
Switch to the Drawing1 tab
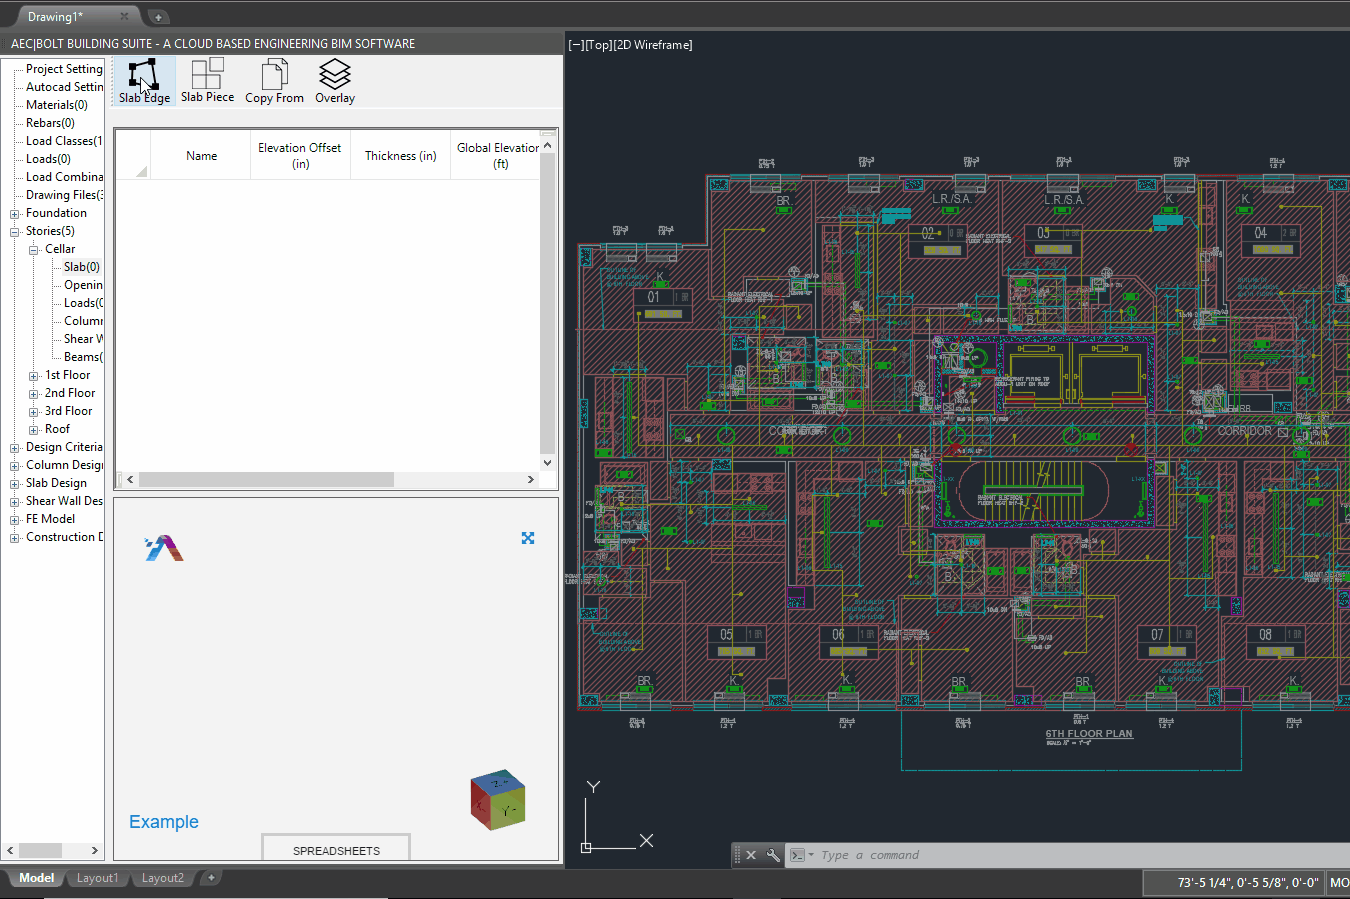(x=56, y=16)
